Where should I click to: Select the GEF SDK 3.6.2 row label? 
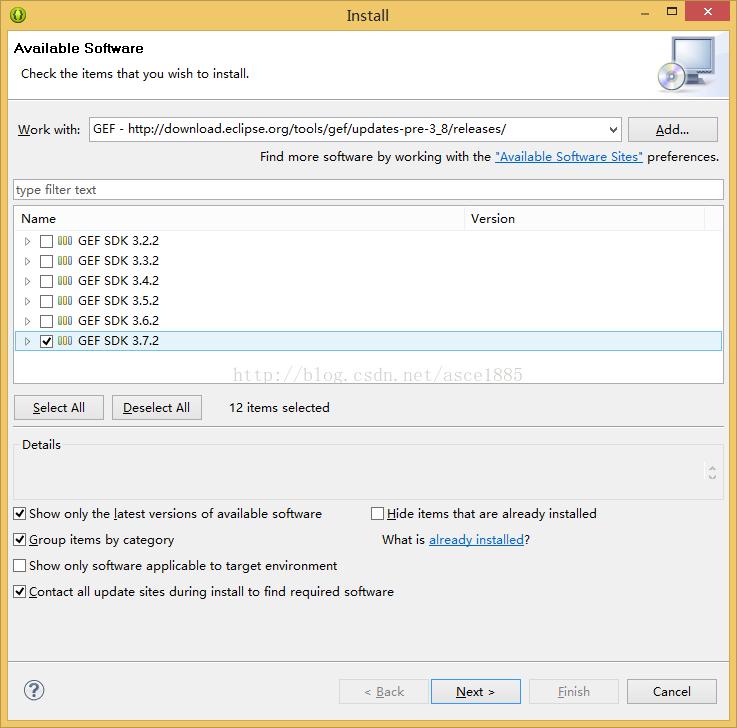(118, 321)
